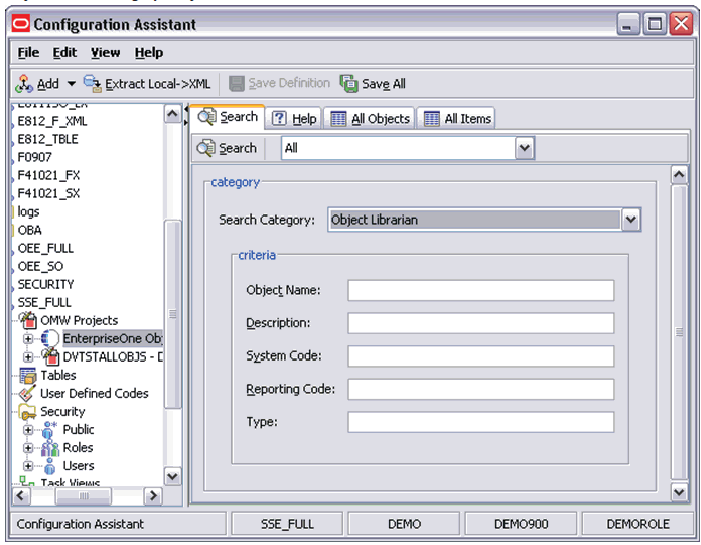The image size is (701, 545).
Task: Open the Search Category dropdown arrow
Action: click(630, 220)
